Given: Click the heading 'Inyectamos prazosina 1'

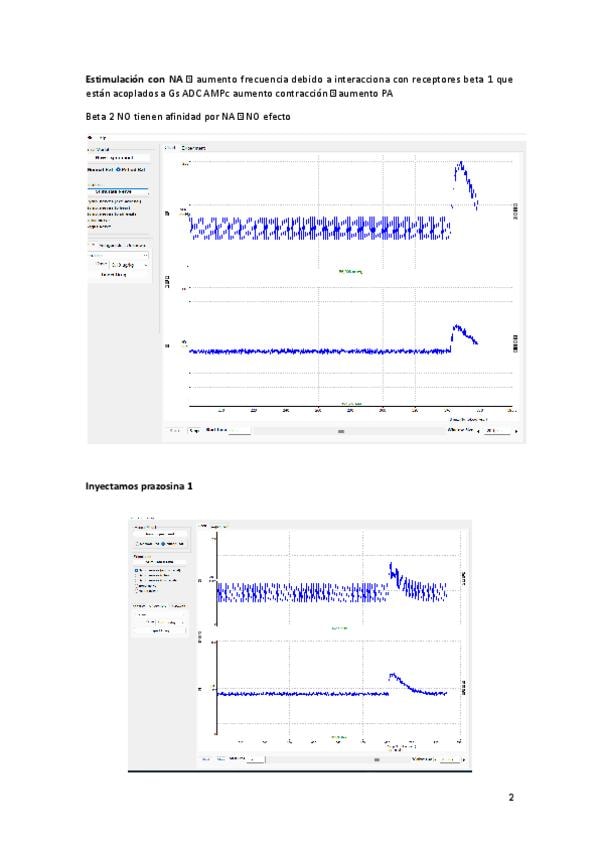Looking at the screenshot, I should pyautogui.click(x=139, y=486).
